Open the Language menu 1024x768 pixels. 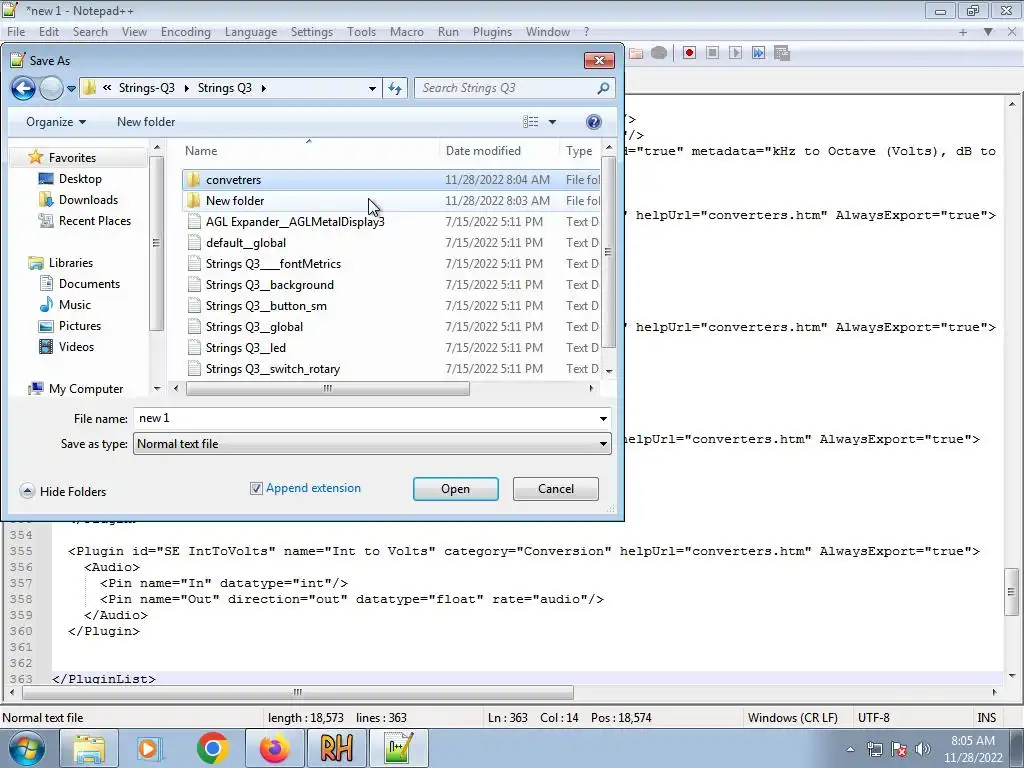(x=251, y=32)
